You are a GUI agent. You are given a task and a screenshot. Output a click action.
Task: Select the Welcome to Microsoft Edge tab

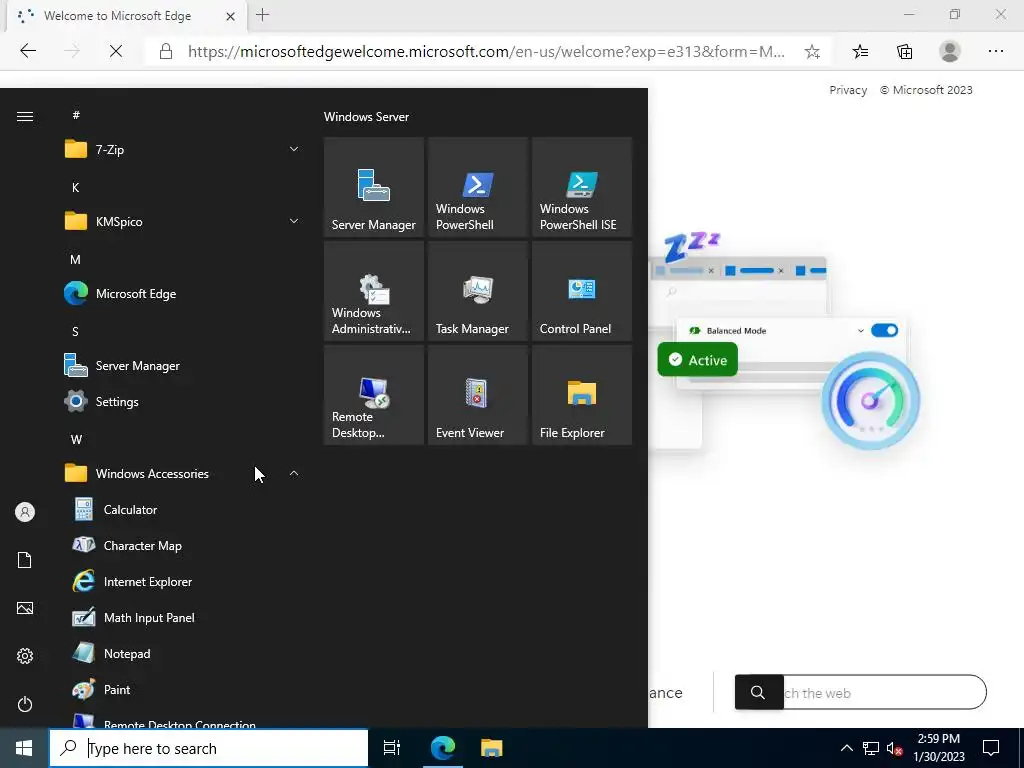[127, 16]
